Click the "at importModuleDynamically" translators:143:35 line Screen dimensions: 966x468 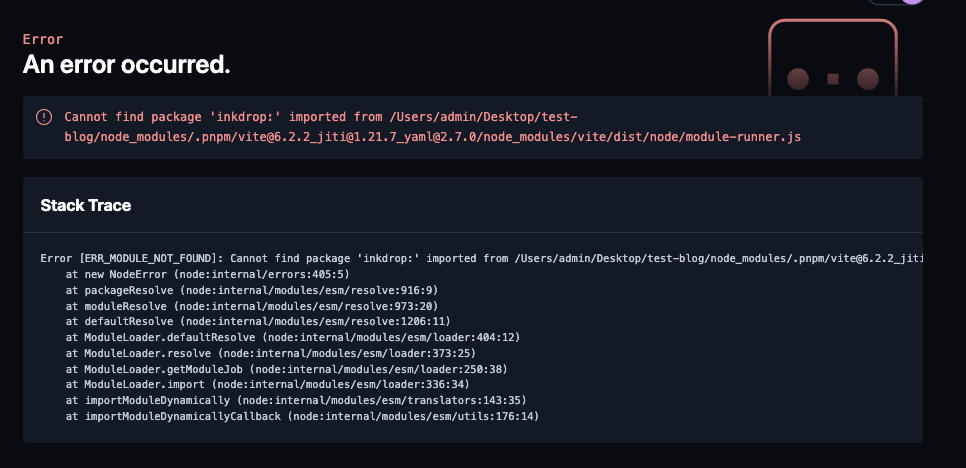(296, 401)
